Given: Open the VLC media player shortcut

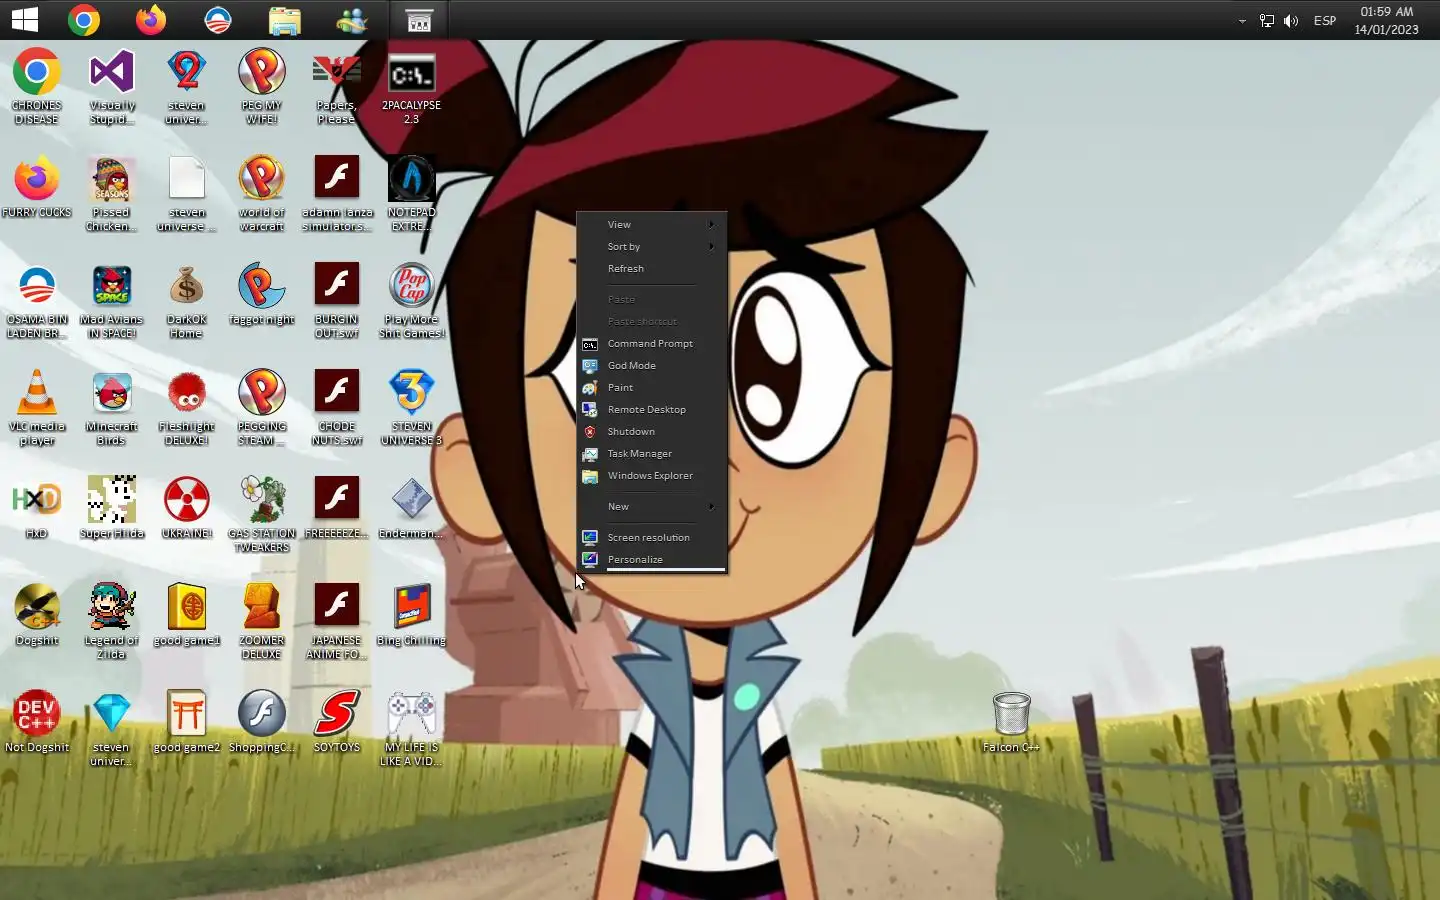Looking at the screenshot, I should (x=37, y=408).
